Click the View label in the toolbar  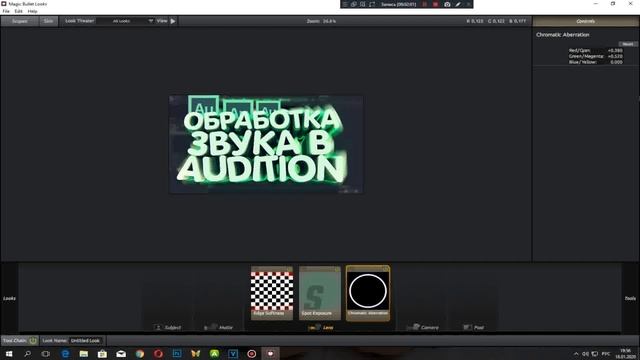162,21
